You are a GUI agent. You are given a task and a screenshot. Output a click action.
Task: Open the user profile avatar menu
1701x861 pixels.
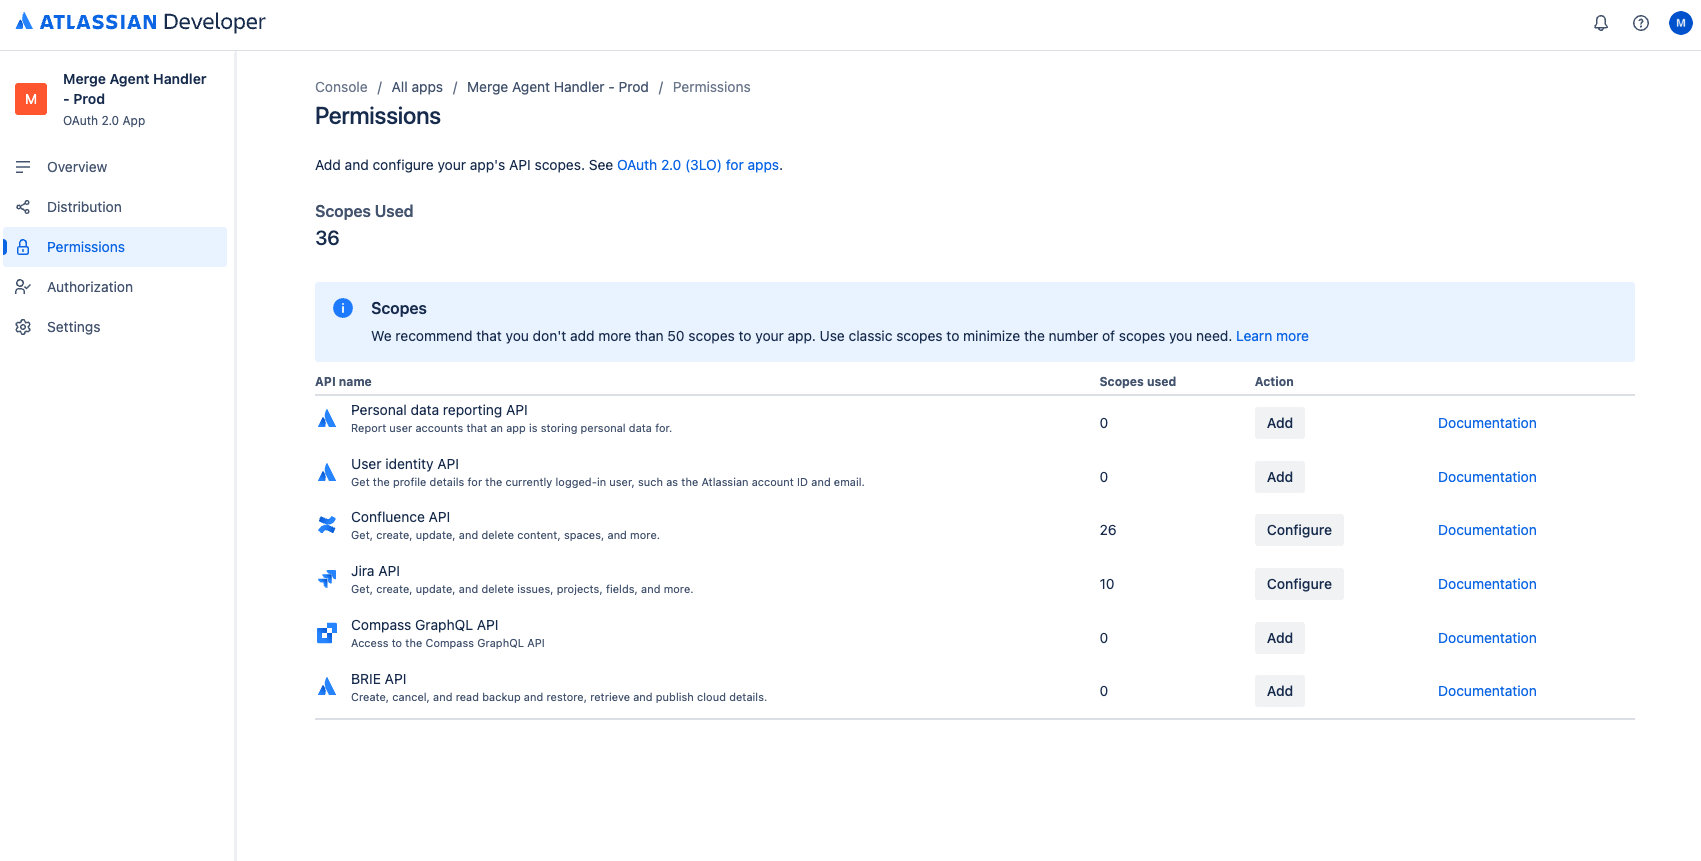[x=1681, y=23]
